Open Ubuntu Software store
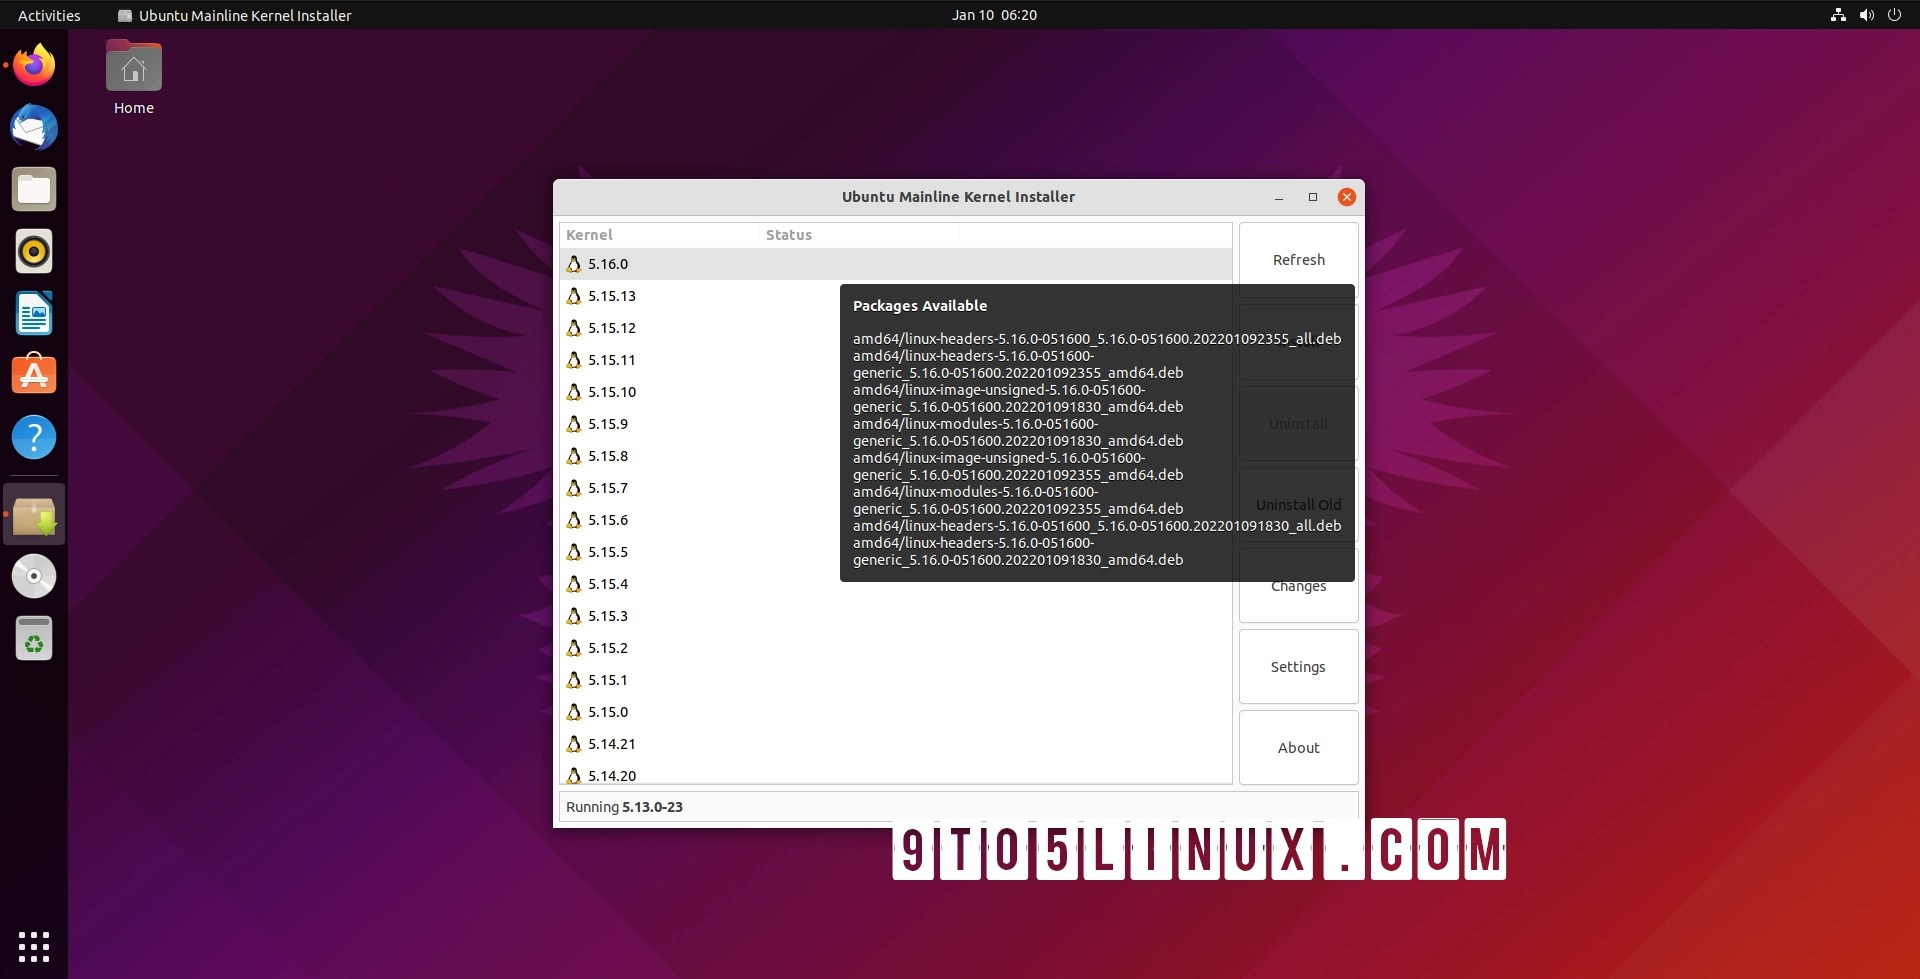 [34, 375]
